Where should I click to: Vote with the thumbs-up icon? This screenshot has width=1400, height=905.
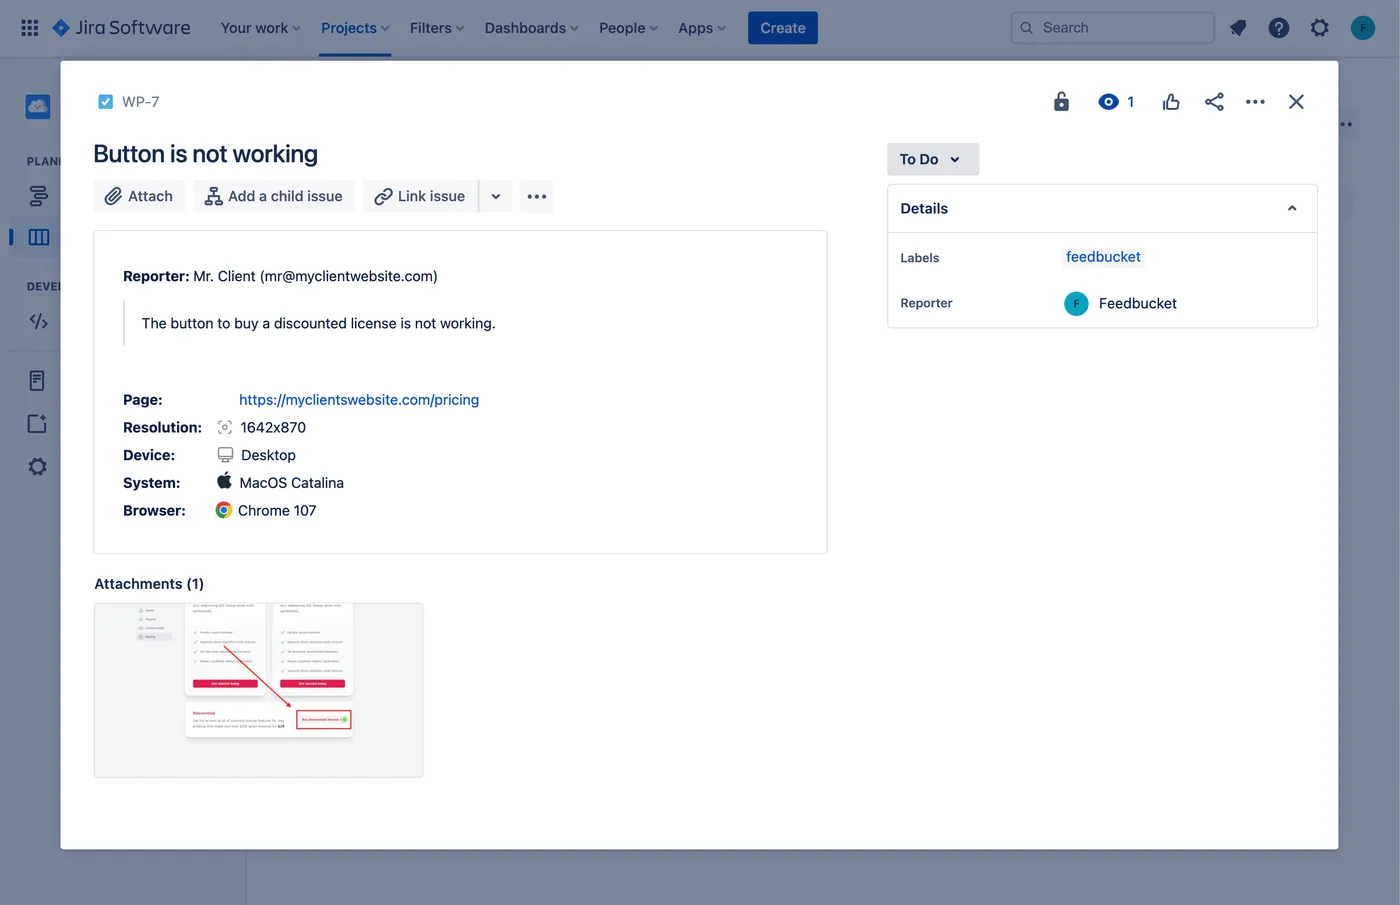1170,101
